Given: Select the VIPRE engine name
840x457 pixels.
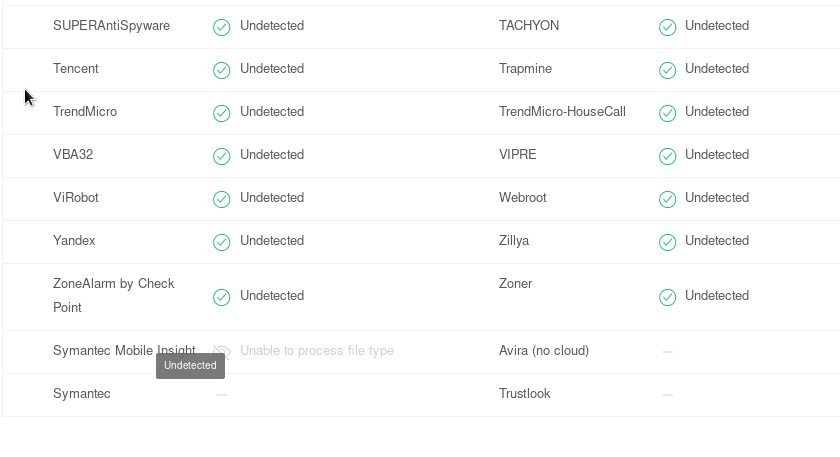Looking at the screenshot, I should pos(518,154).
